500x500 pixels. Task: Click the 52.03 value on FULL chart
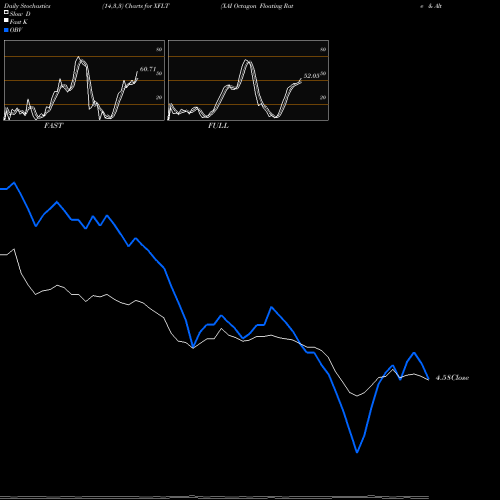click(312, 76)
